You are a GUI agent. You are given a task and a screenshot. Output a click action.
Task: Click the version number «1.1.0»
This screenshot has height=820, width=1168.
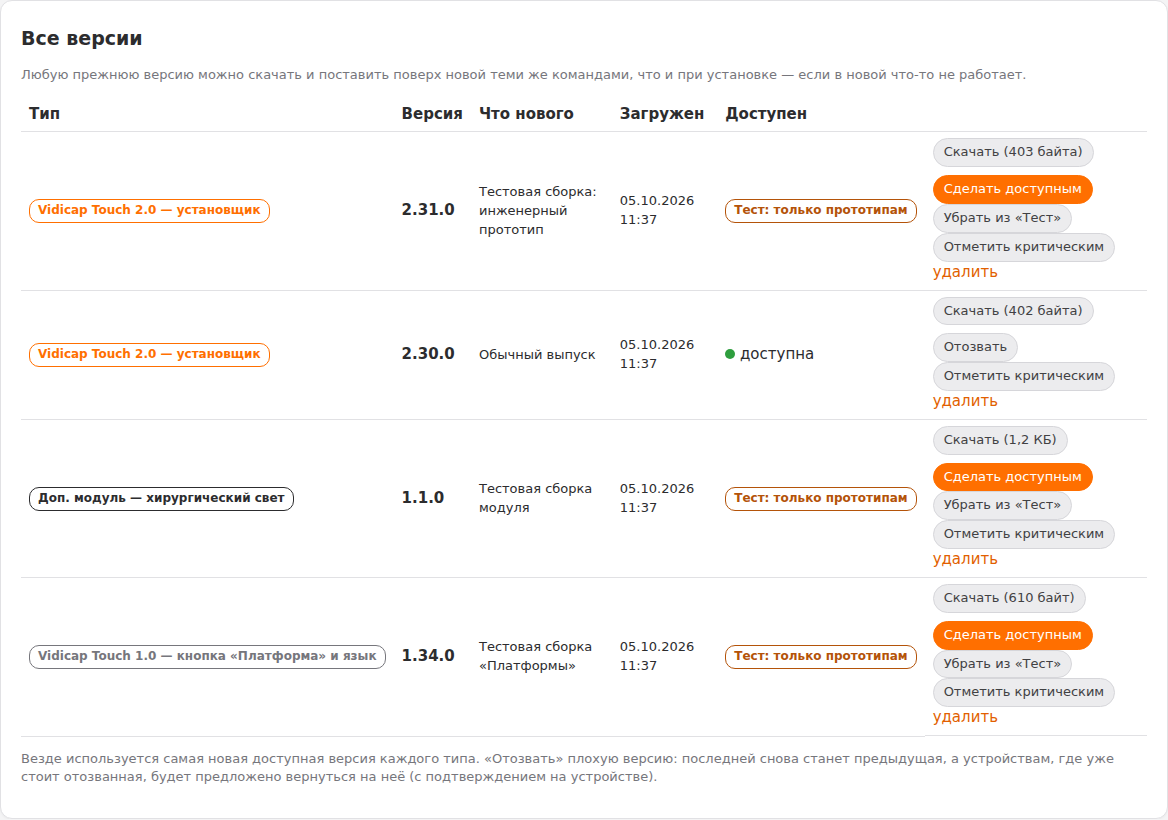tap(422, 498)
